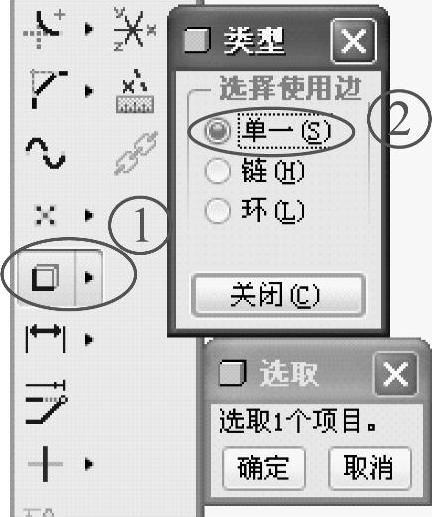Click the 确定 button in 选取 dialog

pos(263,468)
